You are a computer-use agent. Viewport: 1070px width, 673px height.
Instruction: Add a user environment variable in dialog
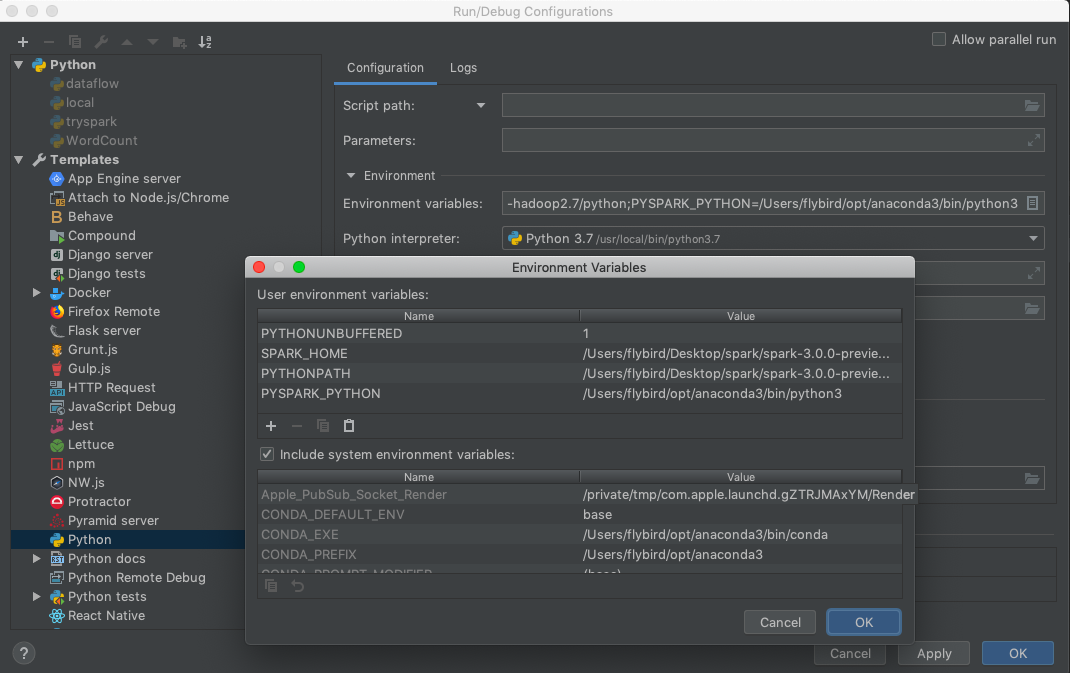point(271,426)
